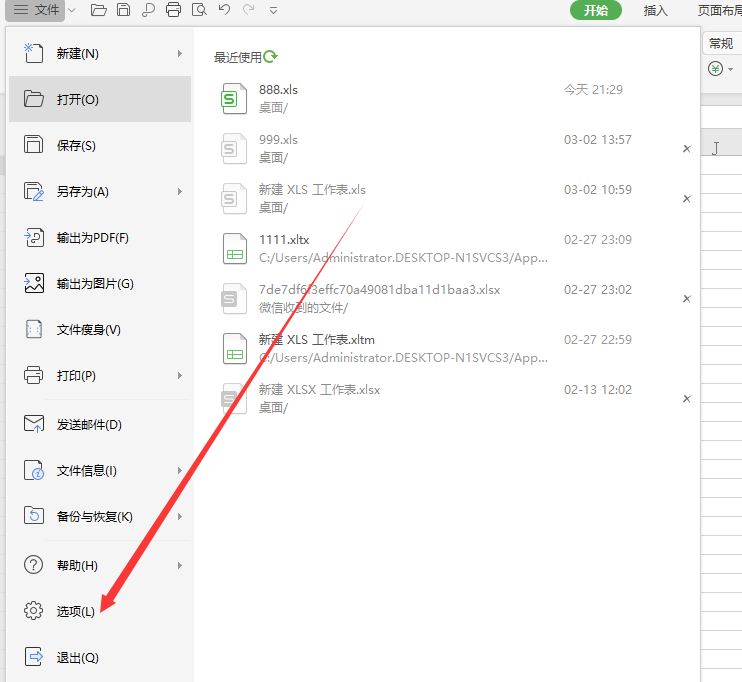The height and width of the screenshot is (682, 742).
Task: Click the open folder toolbar icon
Action: [x=98, y=10]
